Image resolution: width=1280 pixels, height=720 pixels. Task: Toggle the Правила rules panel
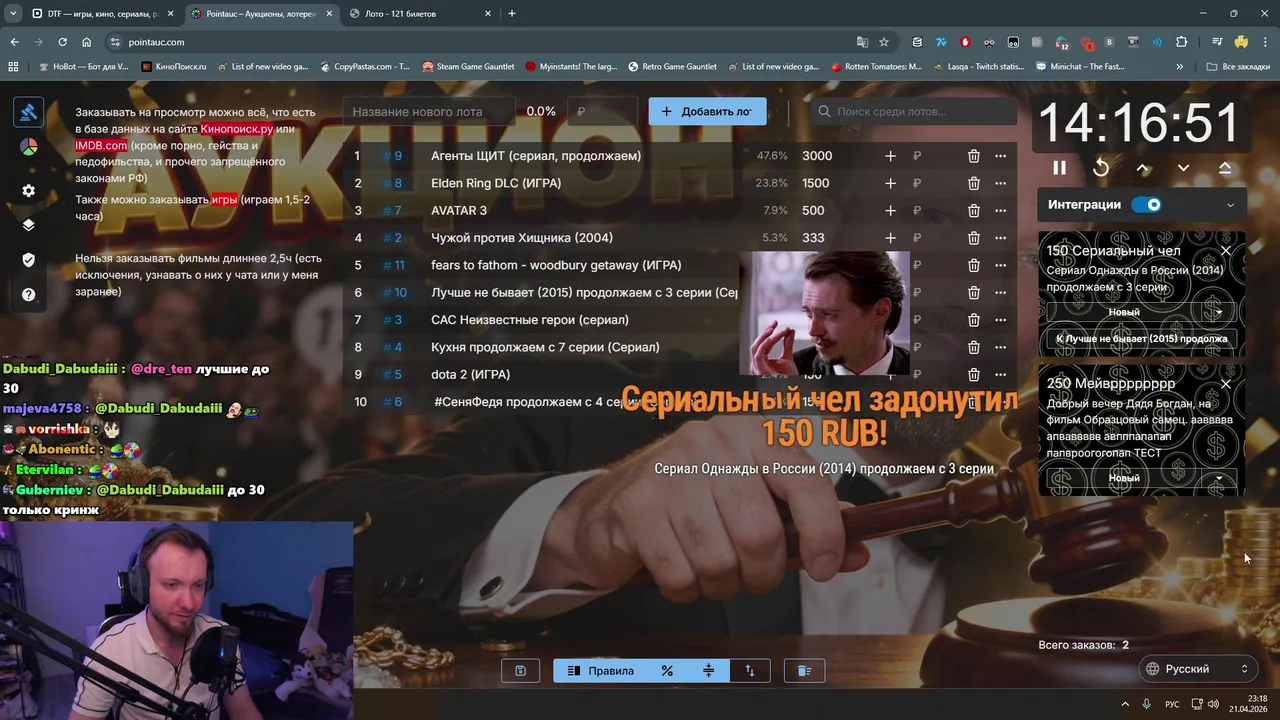point(601,671)
